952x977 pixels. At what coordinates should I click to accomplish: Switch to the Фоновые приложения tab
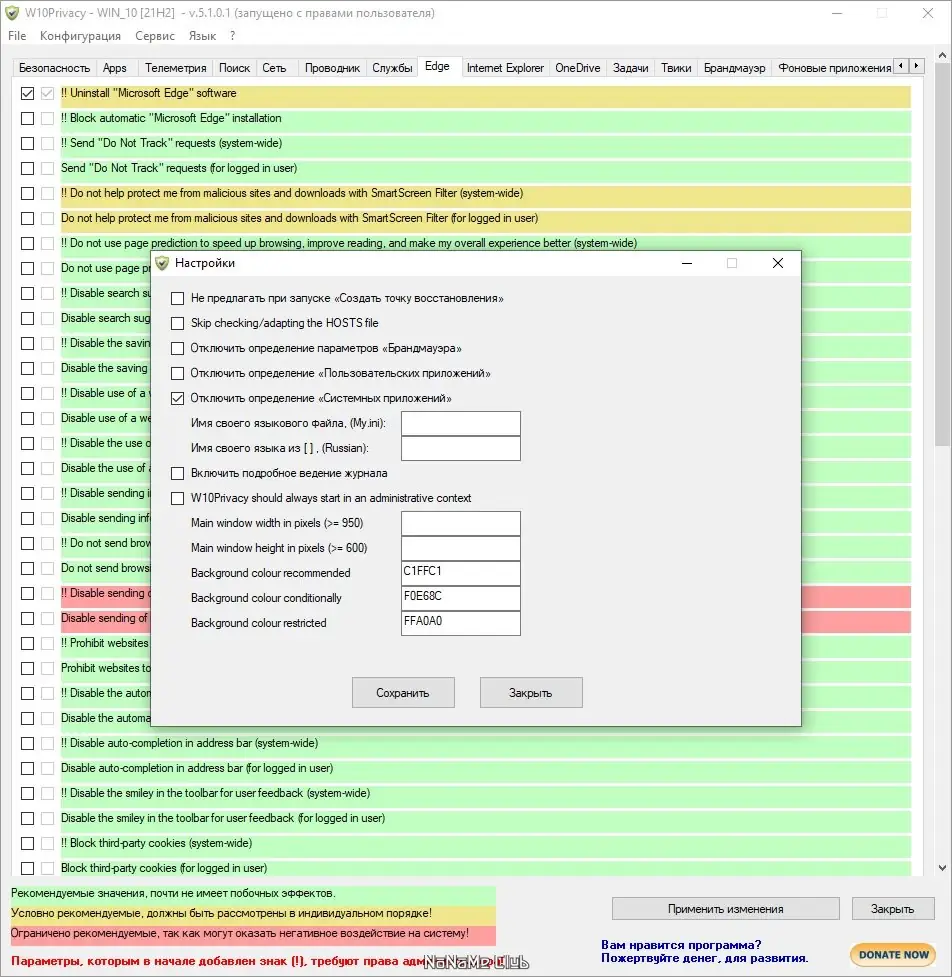click(x=834, y=68)
